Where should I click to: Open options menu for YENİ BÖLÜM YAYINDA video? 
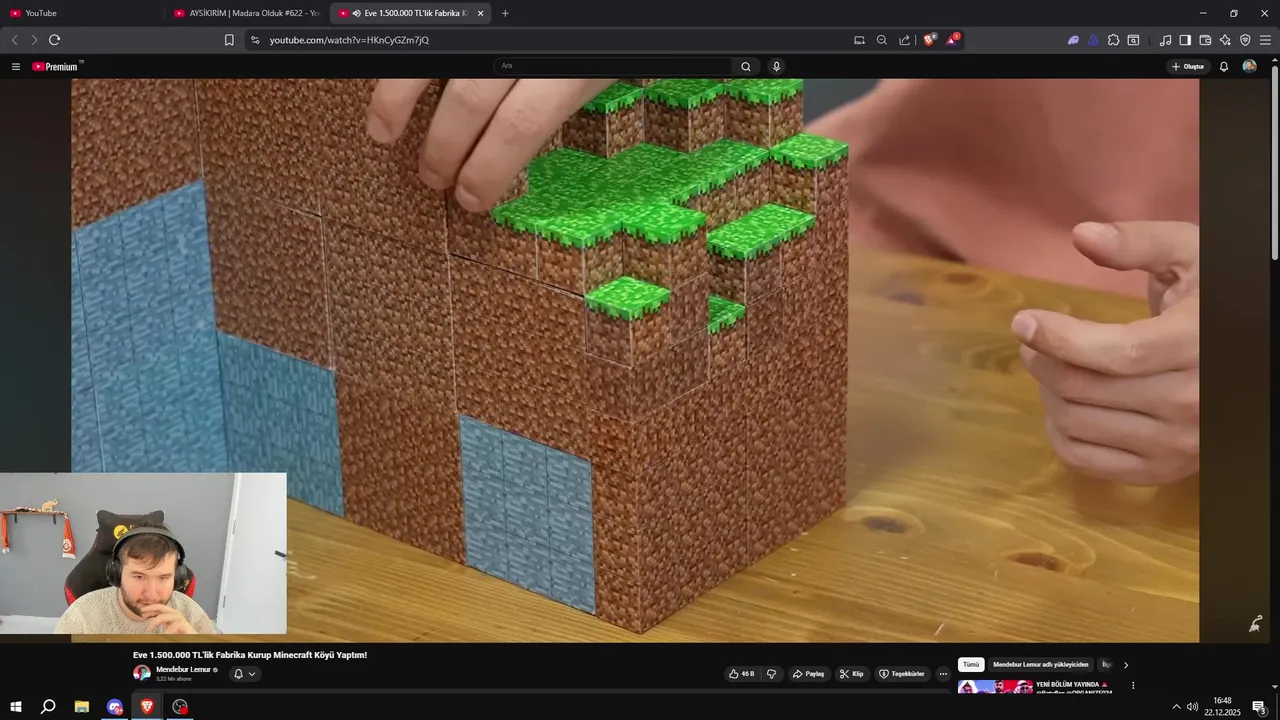pos(1133,686)
